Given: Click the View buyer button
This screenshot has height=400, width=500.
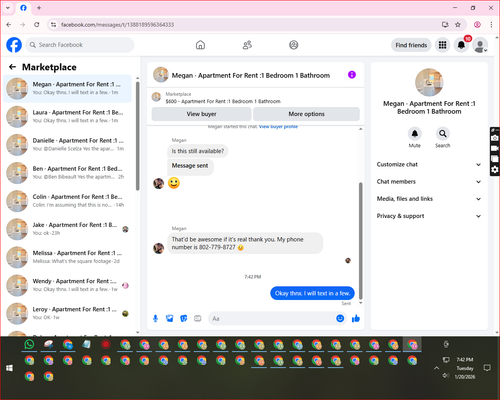Looking at the screenshot, I should (x=201, y=114).
